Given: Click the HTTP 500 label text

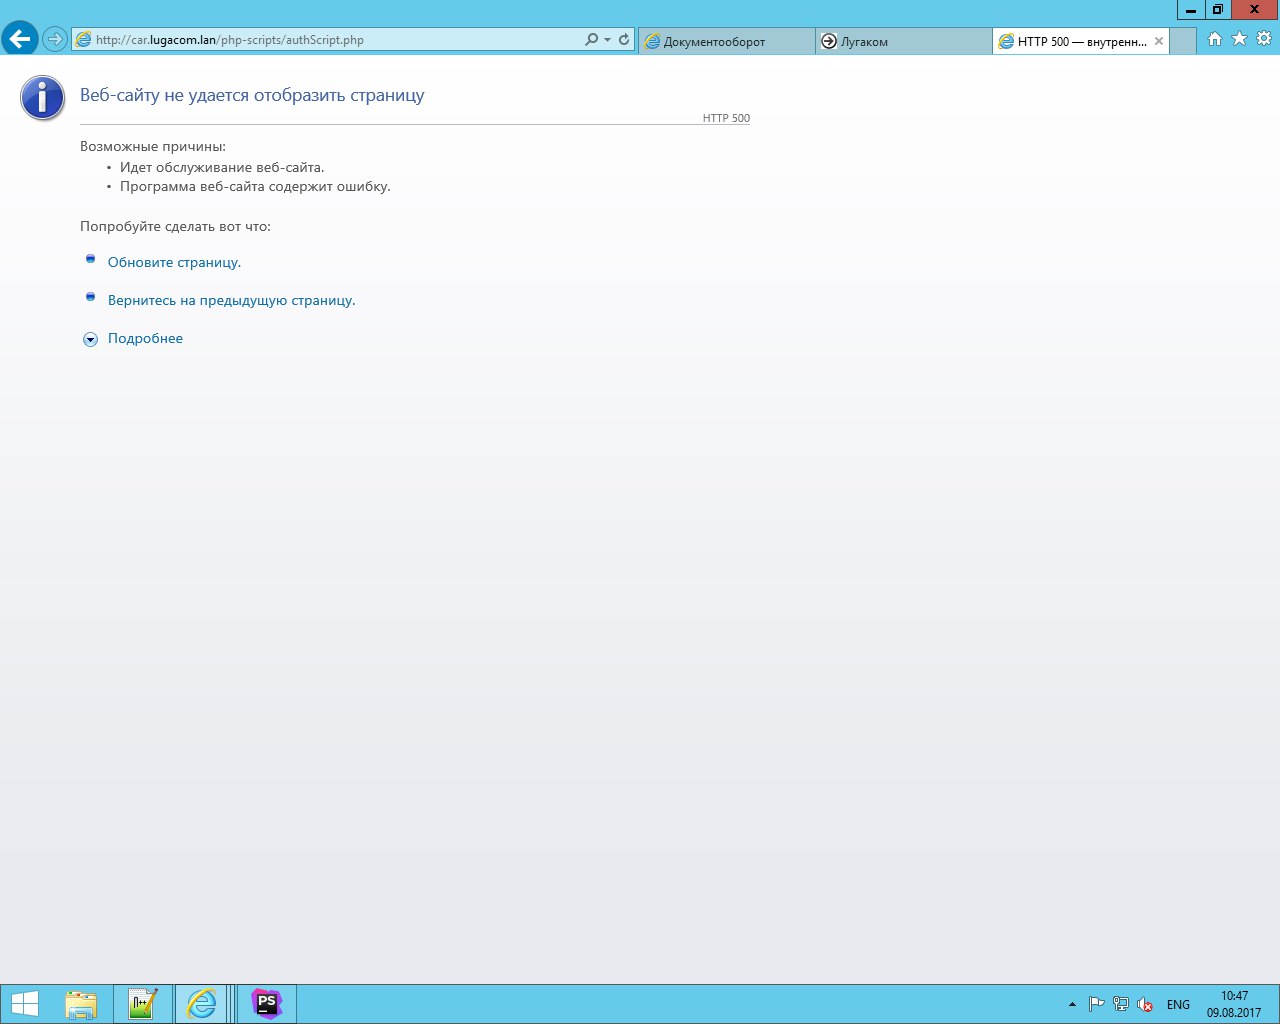Looking at the screenshot, I should [x=726, y=118].
